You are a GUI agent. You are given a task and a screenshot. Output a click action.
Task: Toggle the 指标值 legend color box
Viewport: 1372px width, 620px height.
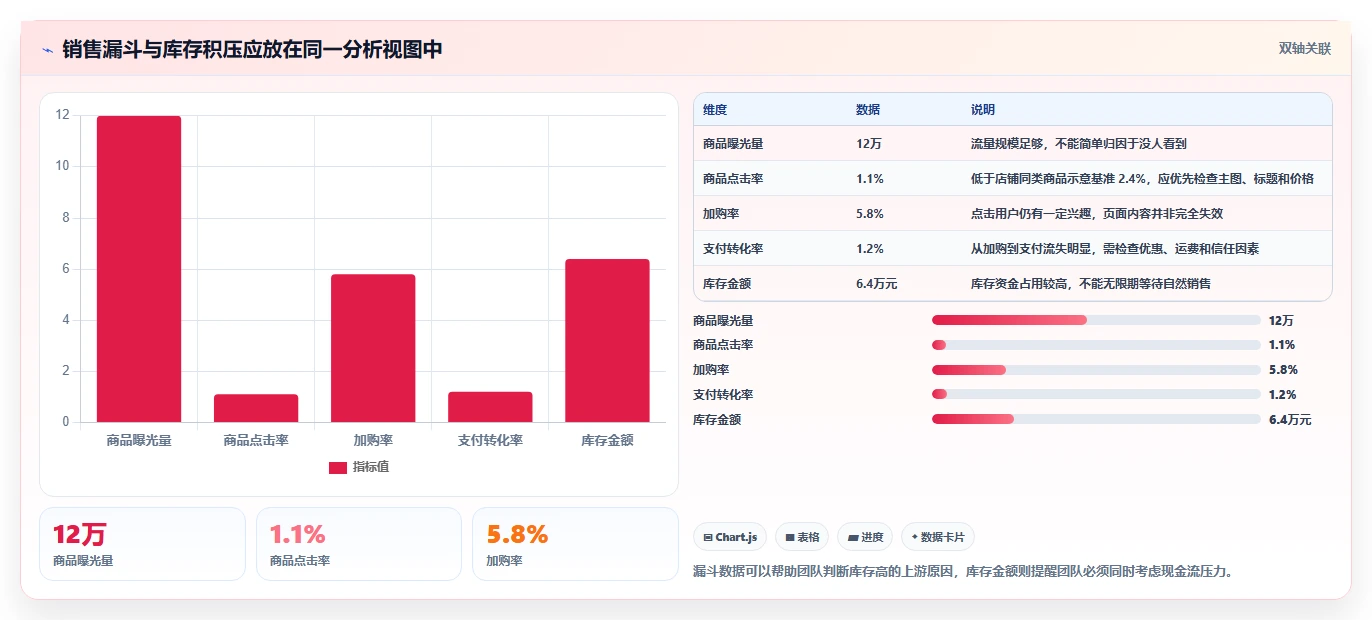(338, 467)
